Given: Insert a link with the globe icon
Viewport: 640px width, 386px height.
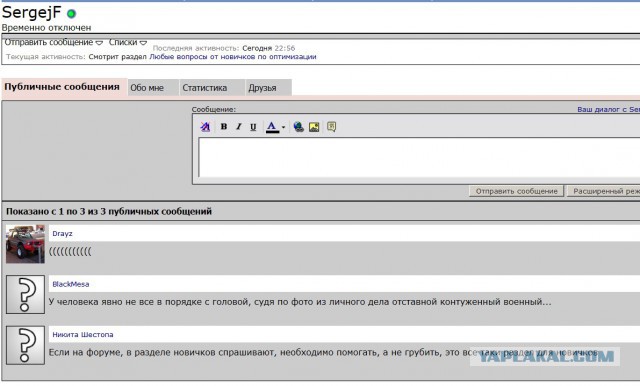Looking at the screenshot, I should tap(298, 127).
